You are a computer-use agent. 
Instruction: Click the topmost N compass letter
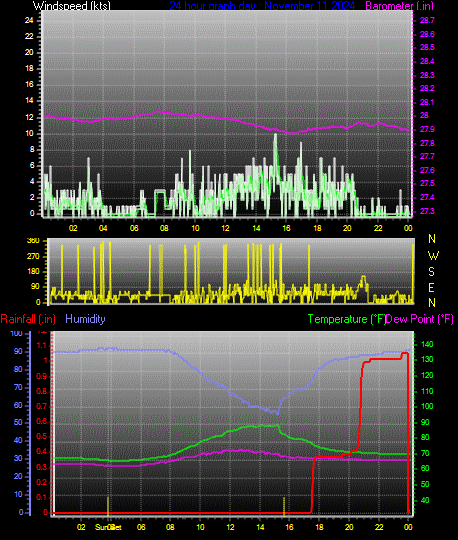coord(432,239)
